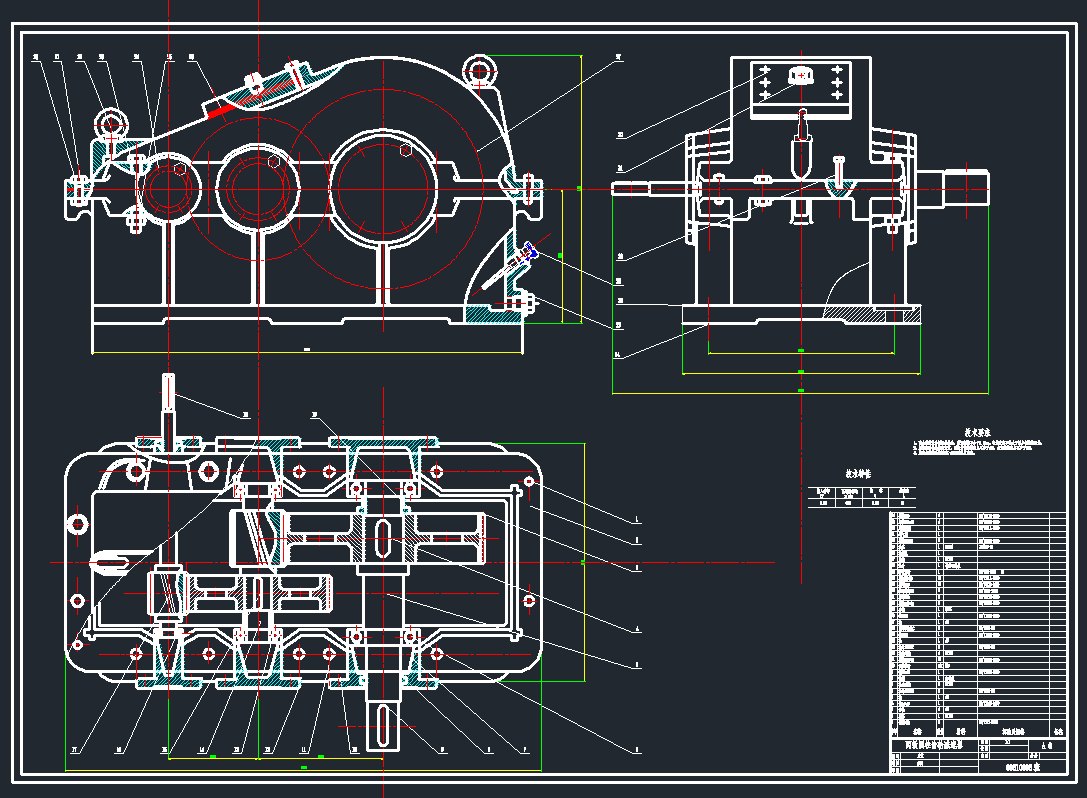Select the small lifting eye ring on flange

pyautogui.click(x=111, y=125)
